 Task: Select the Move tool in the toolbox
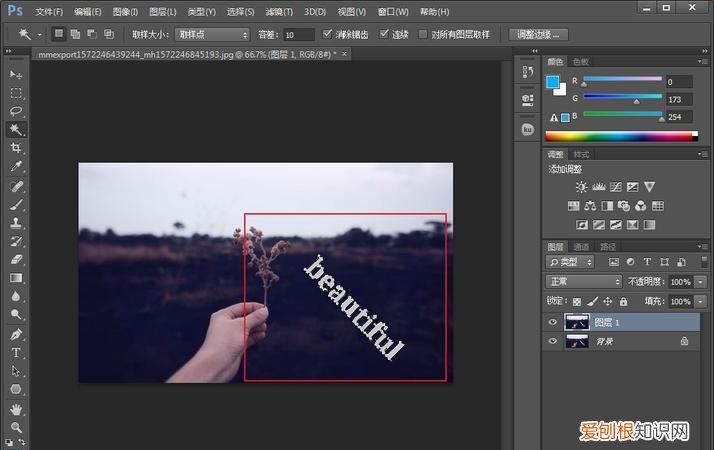(x=16, y=75)
